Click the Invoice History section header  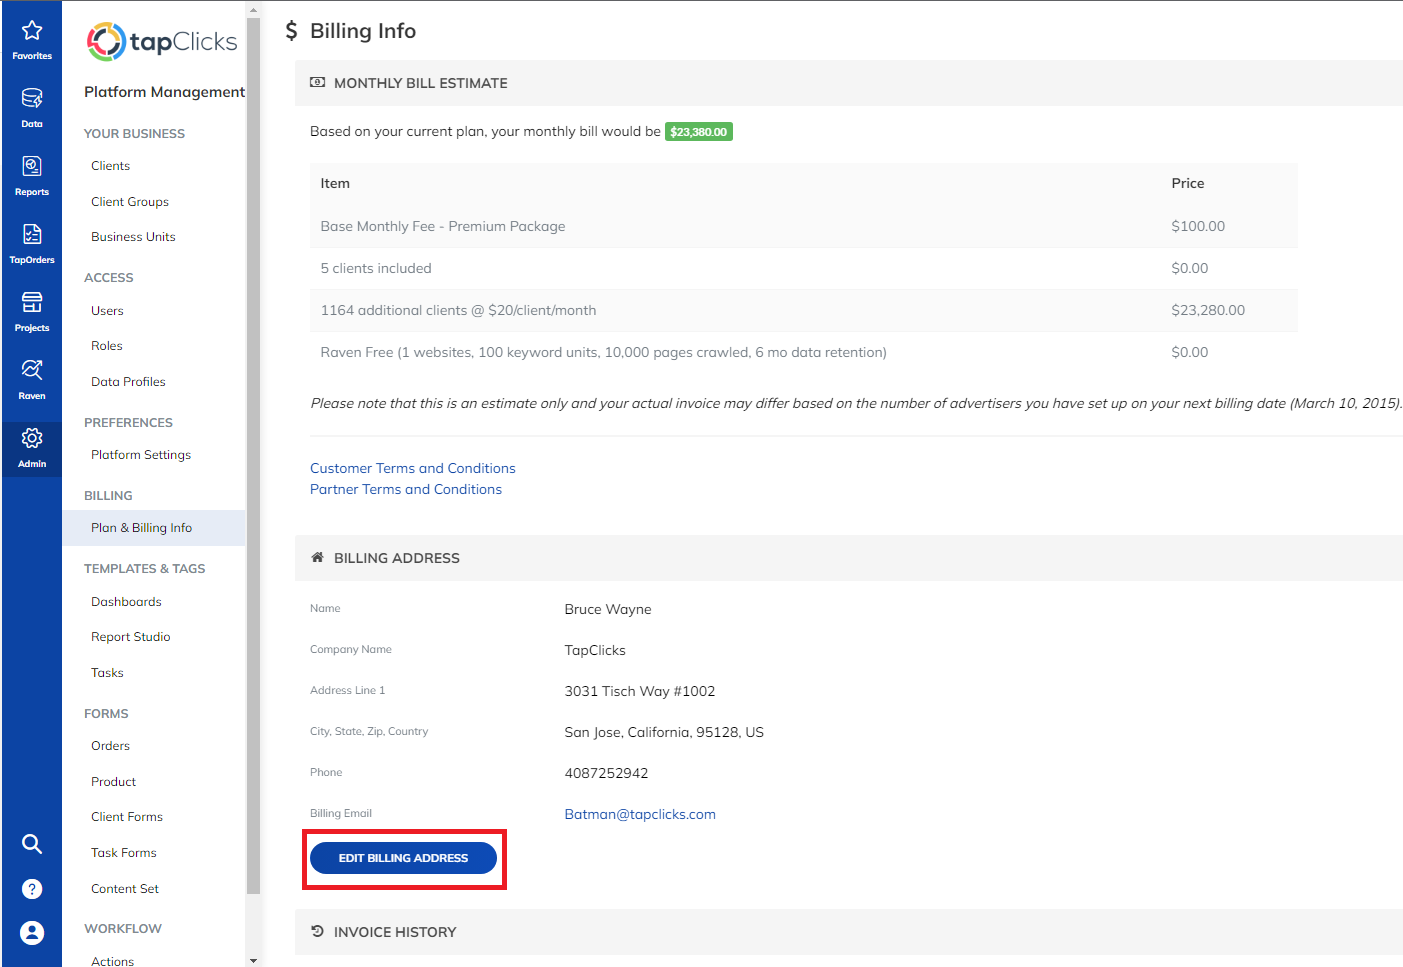pos(849,932)
